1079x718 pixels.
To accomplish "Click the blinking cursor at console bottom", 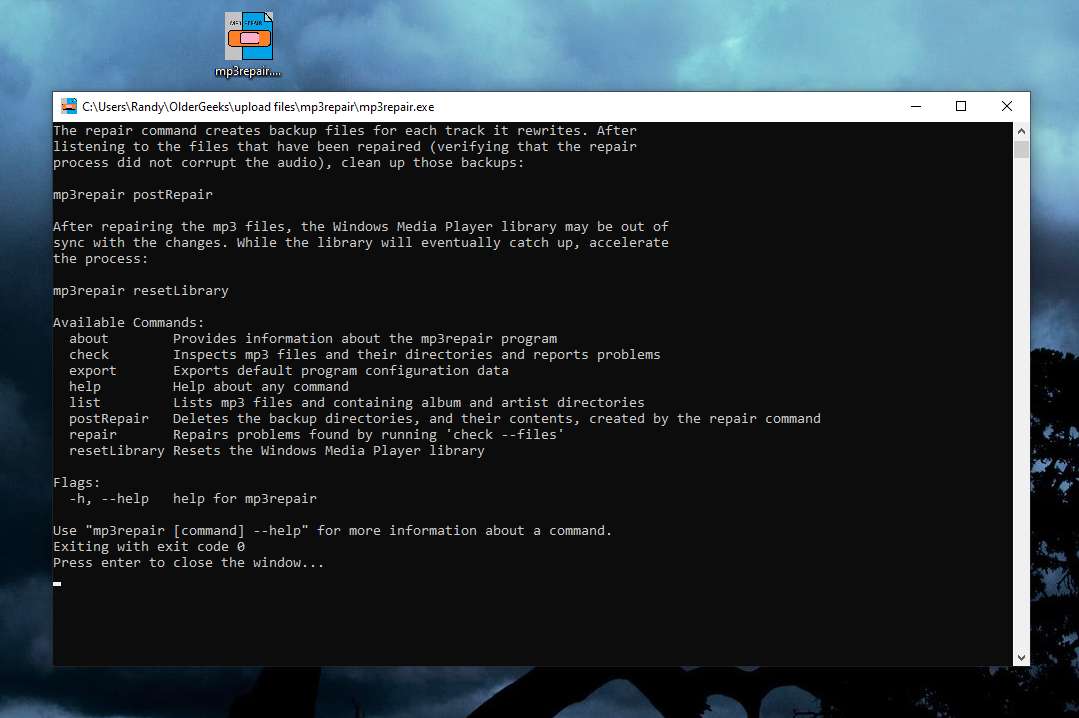I will tap(57, 583).
